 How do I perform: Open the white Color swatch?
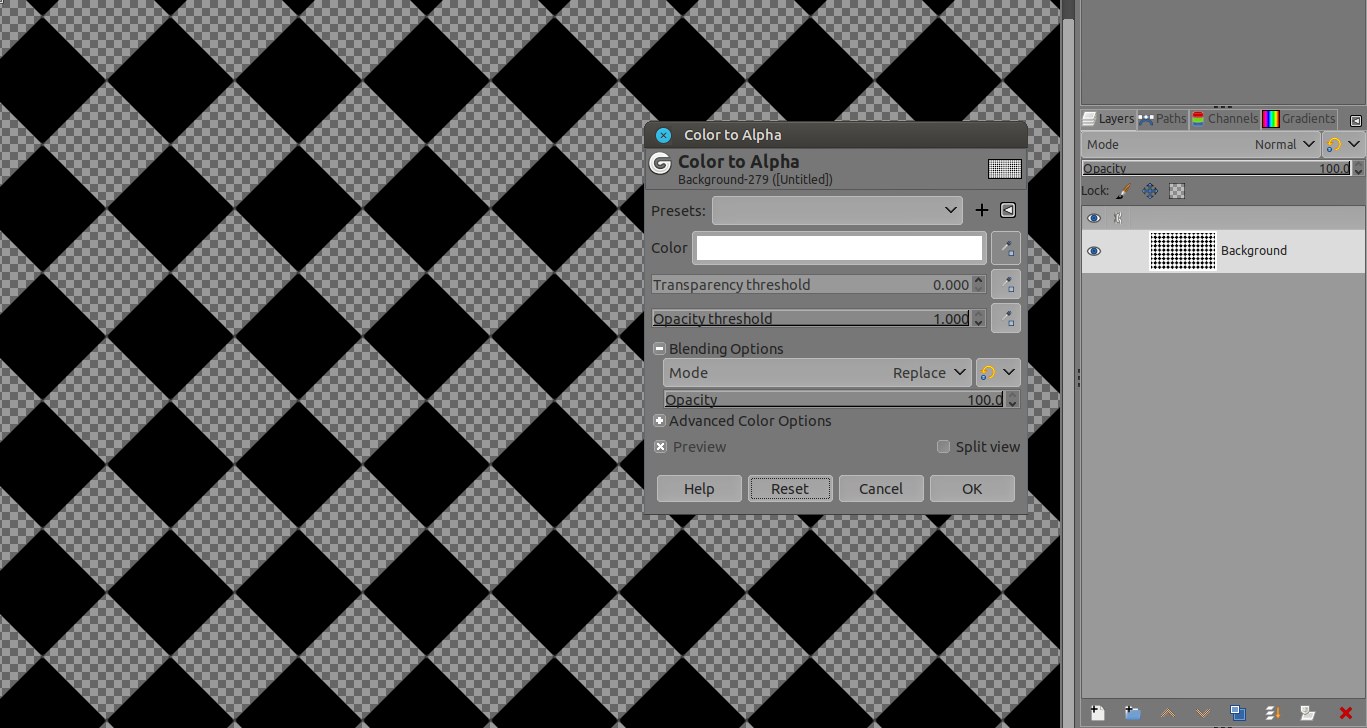click(839, 248)
